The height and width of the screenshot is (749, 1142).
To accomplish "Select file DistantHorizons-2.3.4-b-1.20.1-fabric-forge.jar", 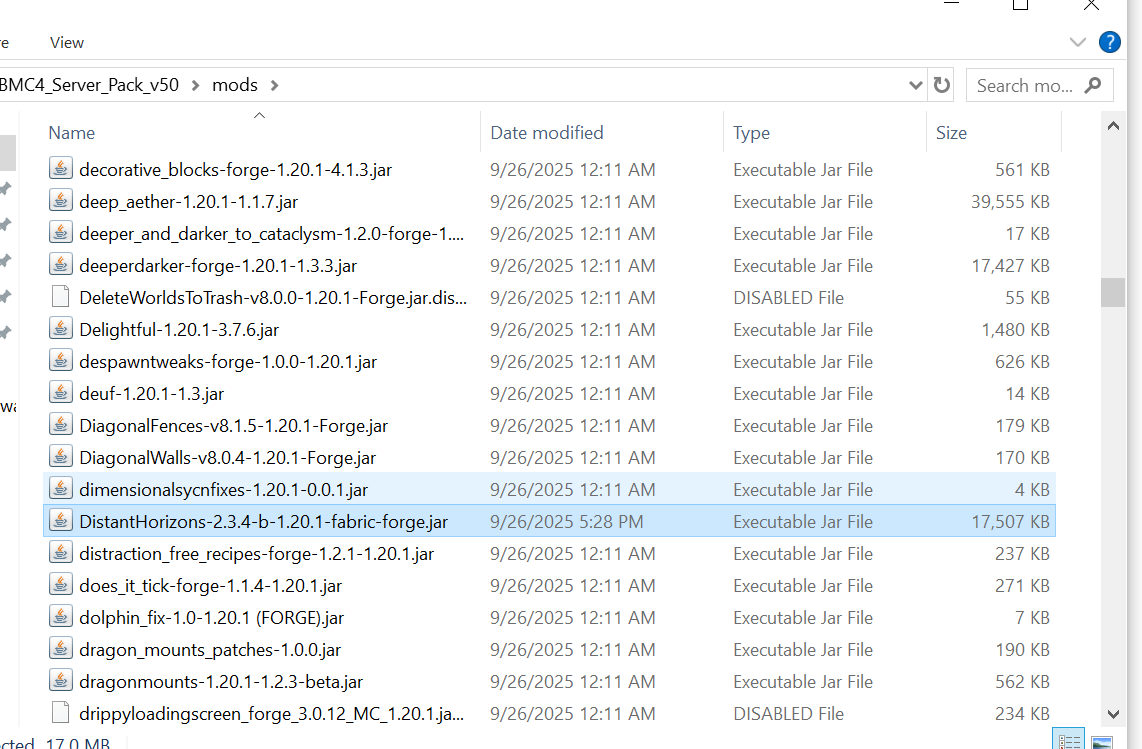I will click(x=264, y=522).
